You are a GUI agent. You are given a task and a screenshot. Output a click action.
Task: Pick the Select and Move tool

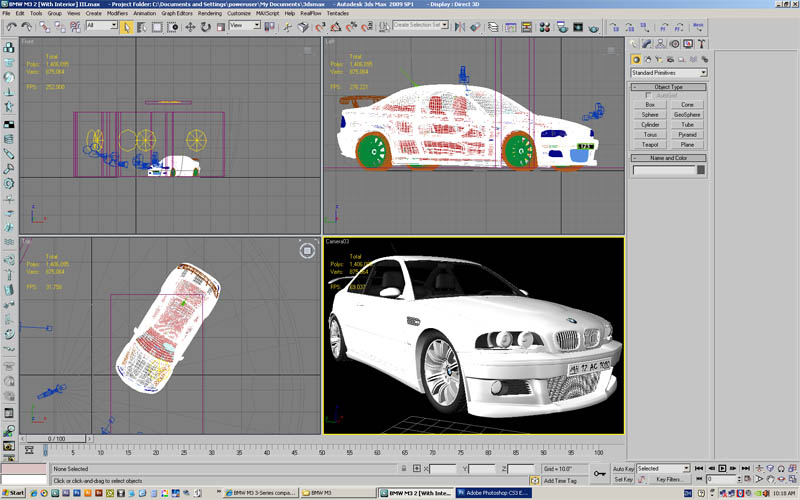tap(190, 27)
